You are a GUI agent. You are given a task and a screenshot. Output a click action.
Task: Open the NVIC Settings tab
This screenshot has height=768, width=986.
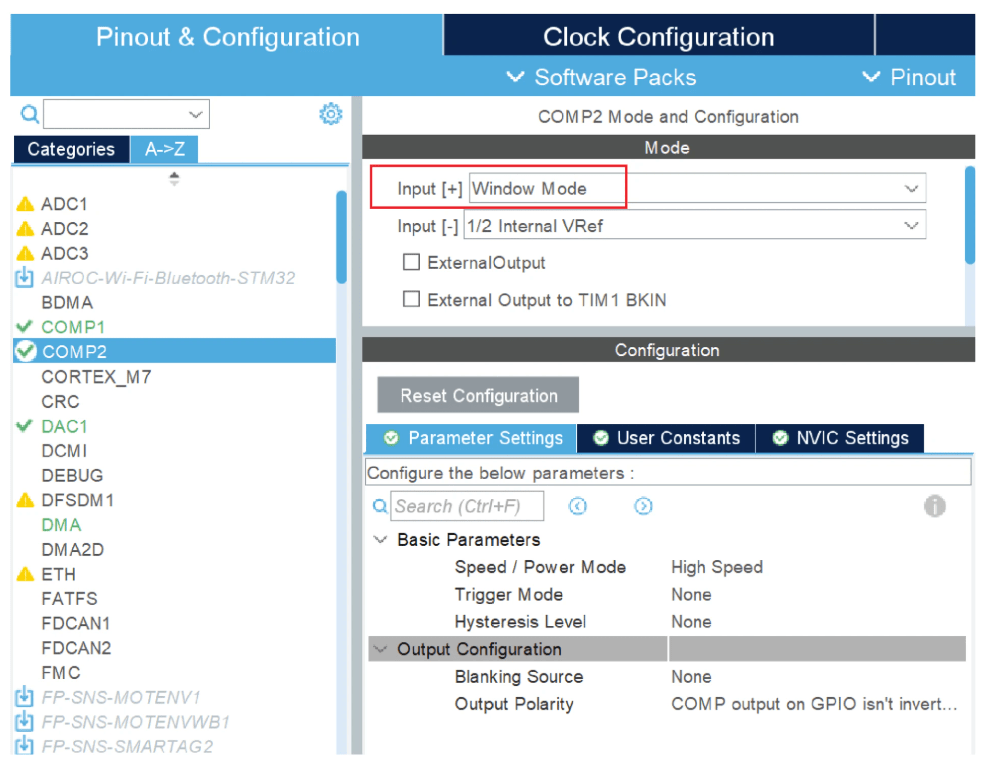click(x=840, y=438)
